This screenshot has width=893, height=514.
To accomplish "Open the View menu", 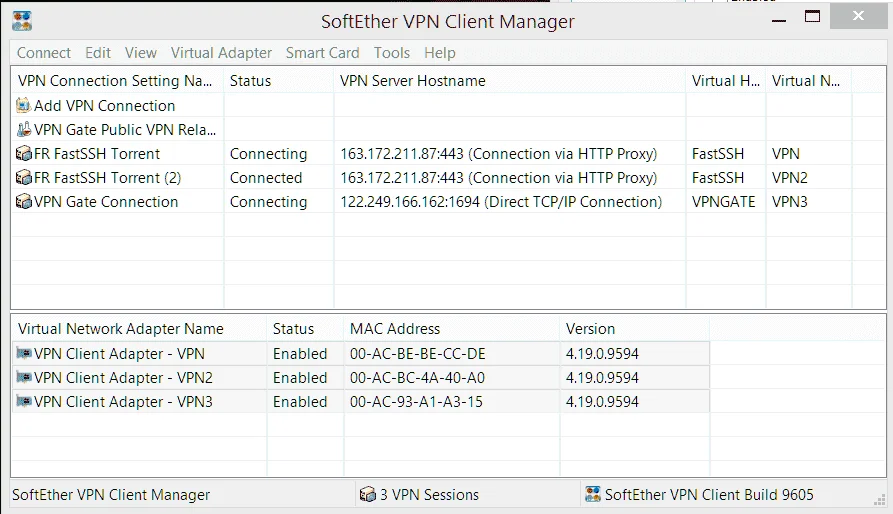I will pos(141,53).
